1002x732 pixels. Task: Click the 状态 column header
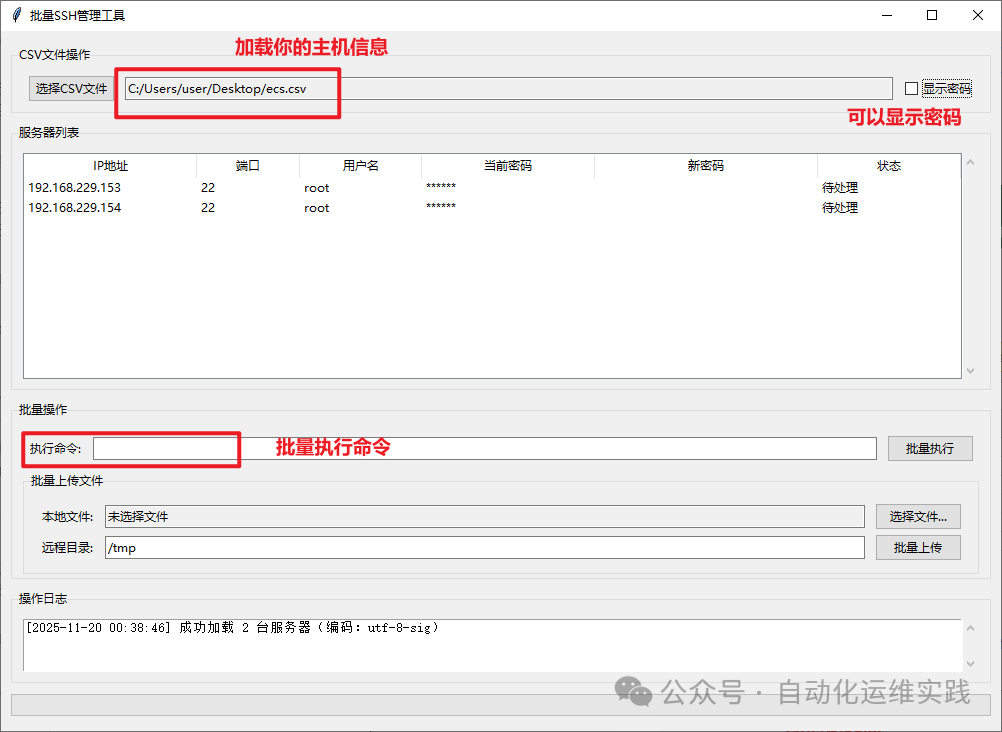coord(889,166)
